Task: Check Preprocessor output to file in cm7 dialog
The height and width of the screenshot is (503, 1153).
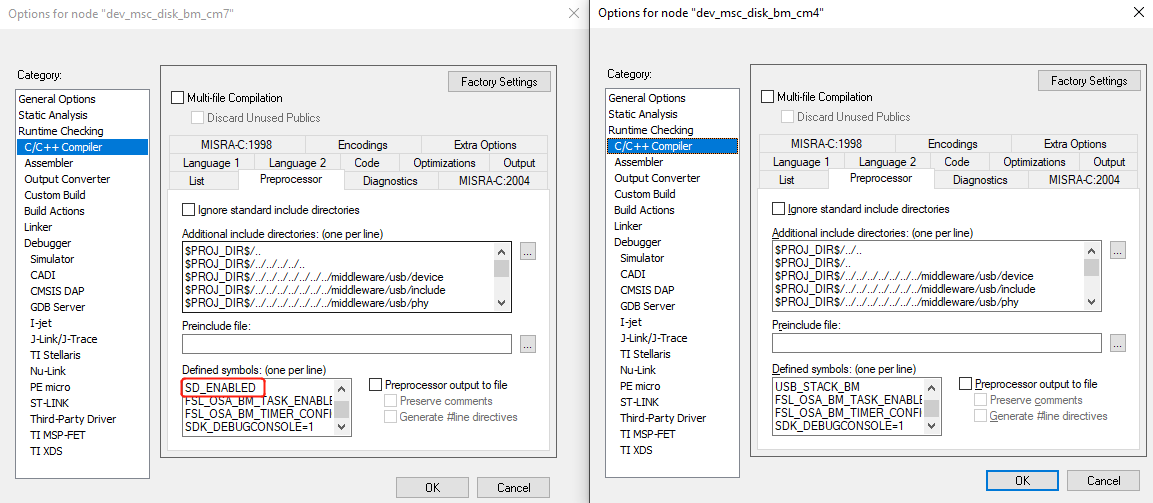Action: [x=375, y=385]
